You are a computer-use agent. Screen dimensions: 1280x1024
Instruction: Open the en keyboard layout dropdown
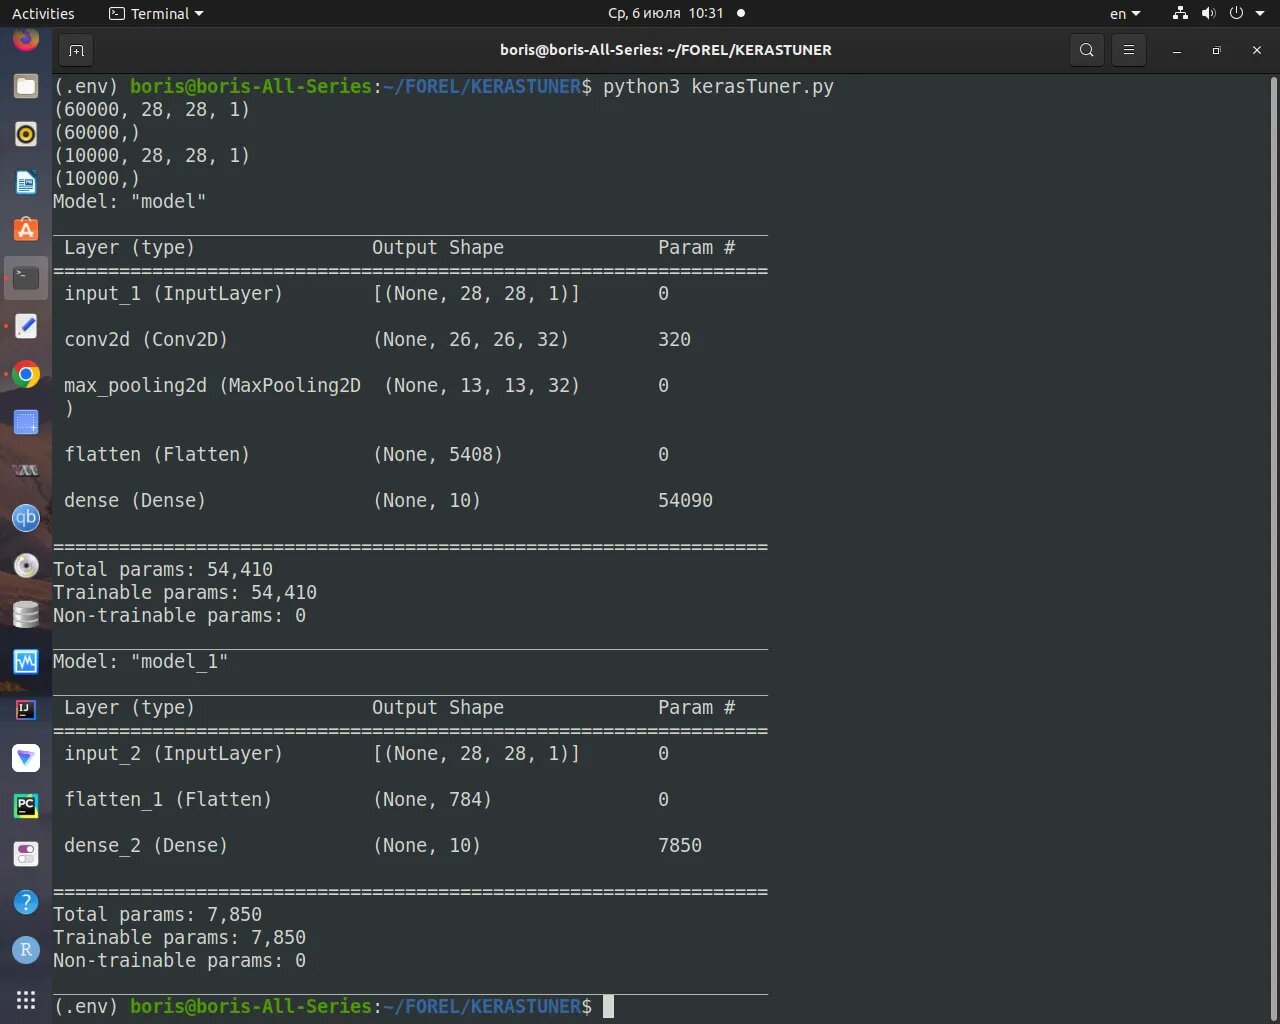(1125, 13)
